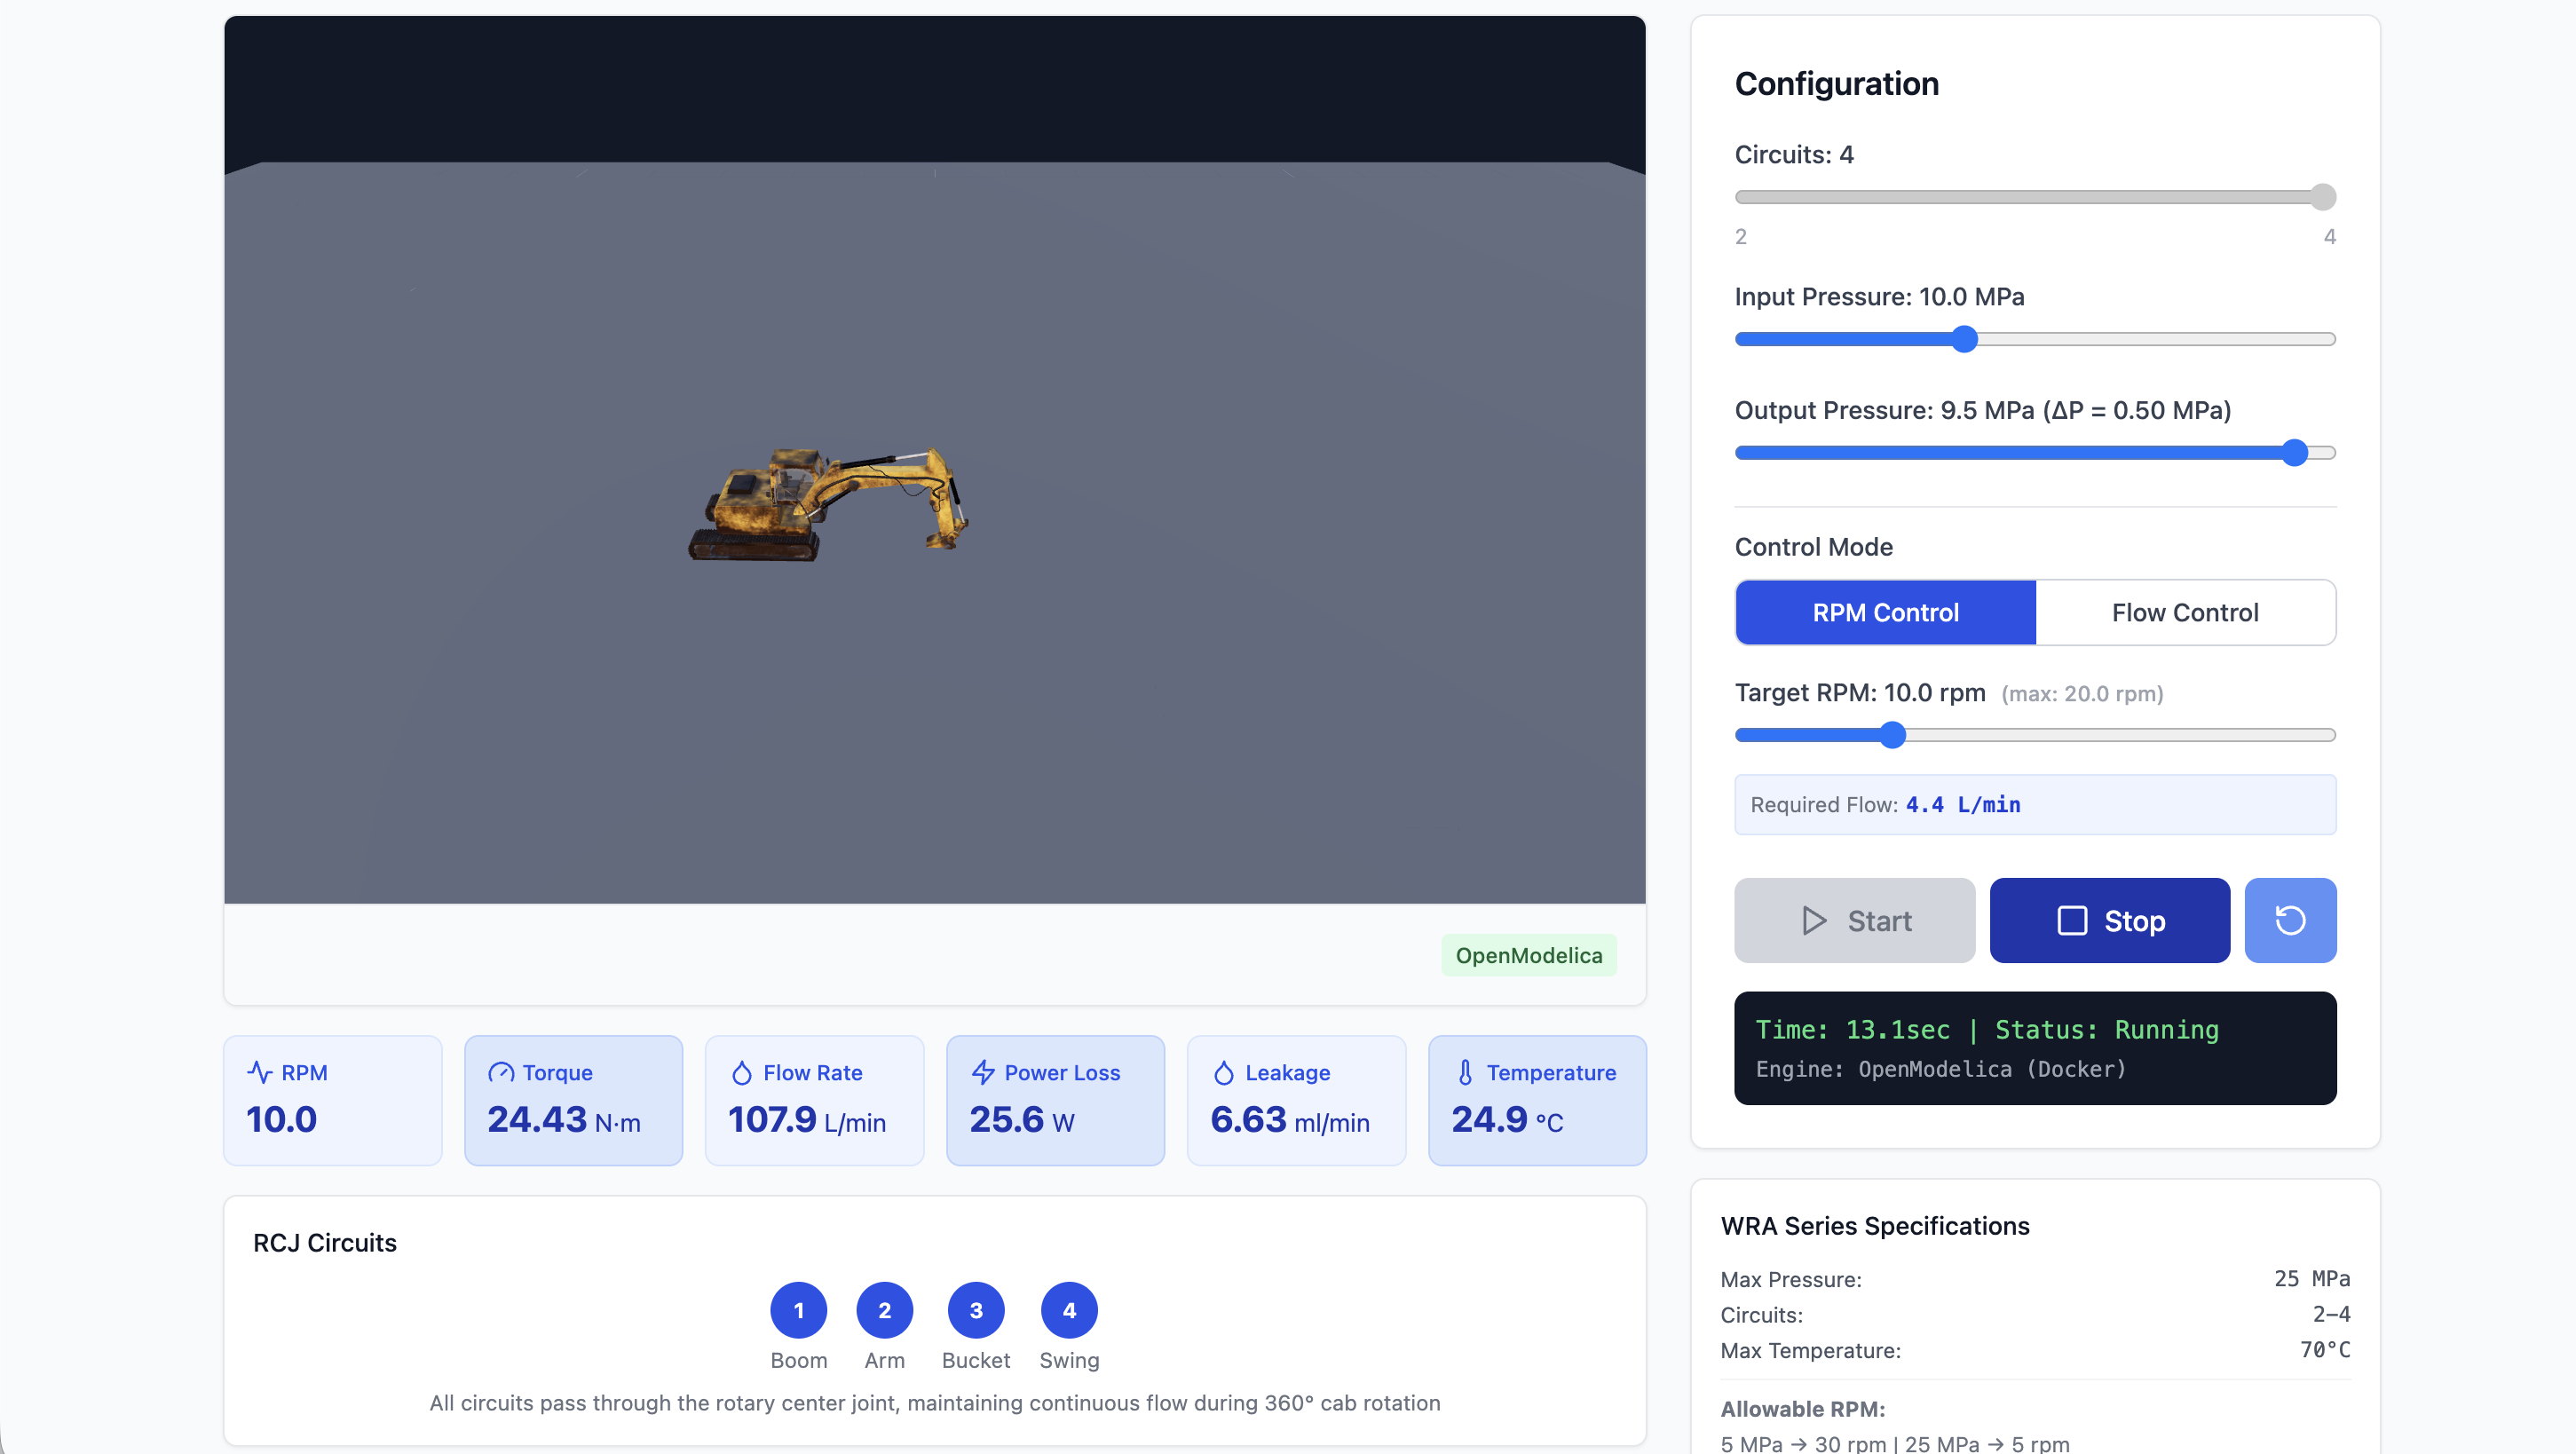This screenshot has height=1454, width=2576.
Task: Click the Required Flow value field
Action: pyautogui.click(x=2035, y=804)
